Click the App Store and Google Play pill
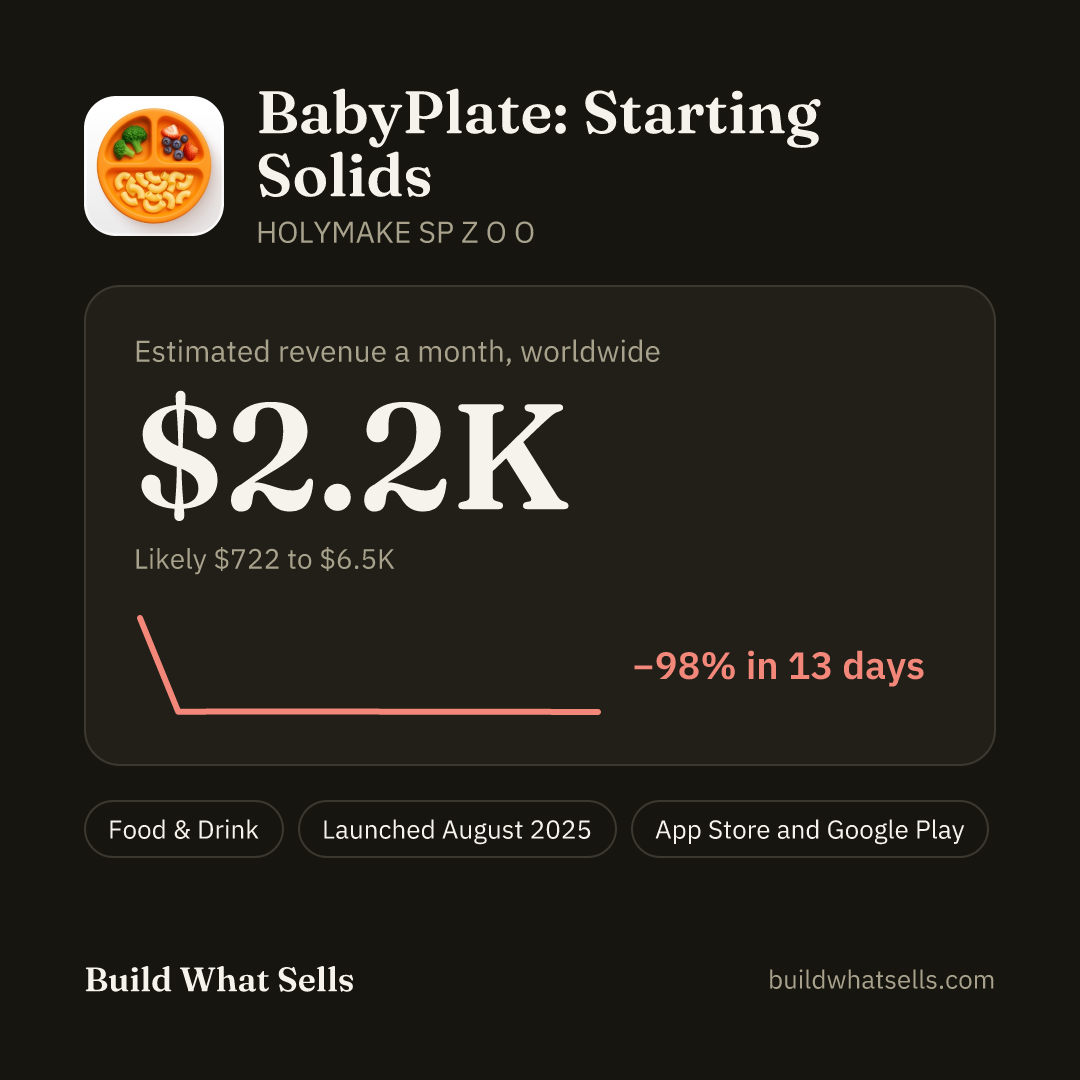Image resolution: width=1080 pixels, height=1080 pixels. [x=809, y=829]
